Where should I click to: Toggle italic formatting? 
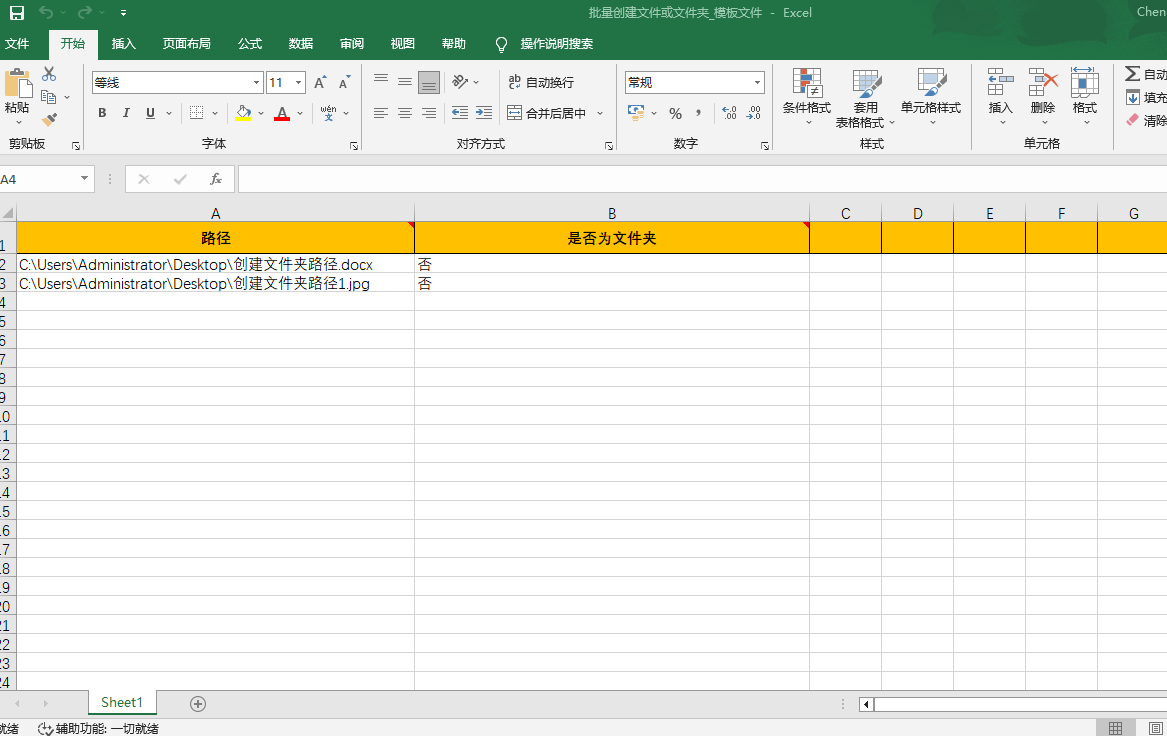125,113
